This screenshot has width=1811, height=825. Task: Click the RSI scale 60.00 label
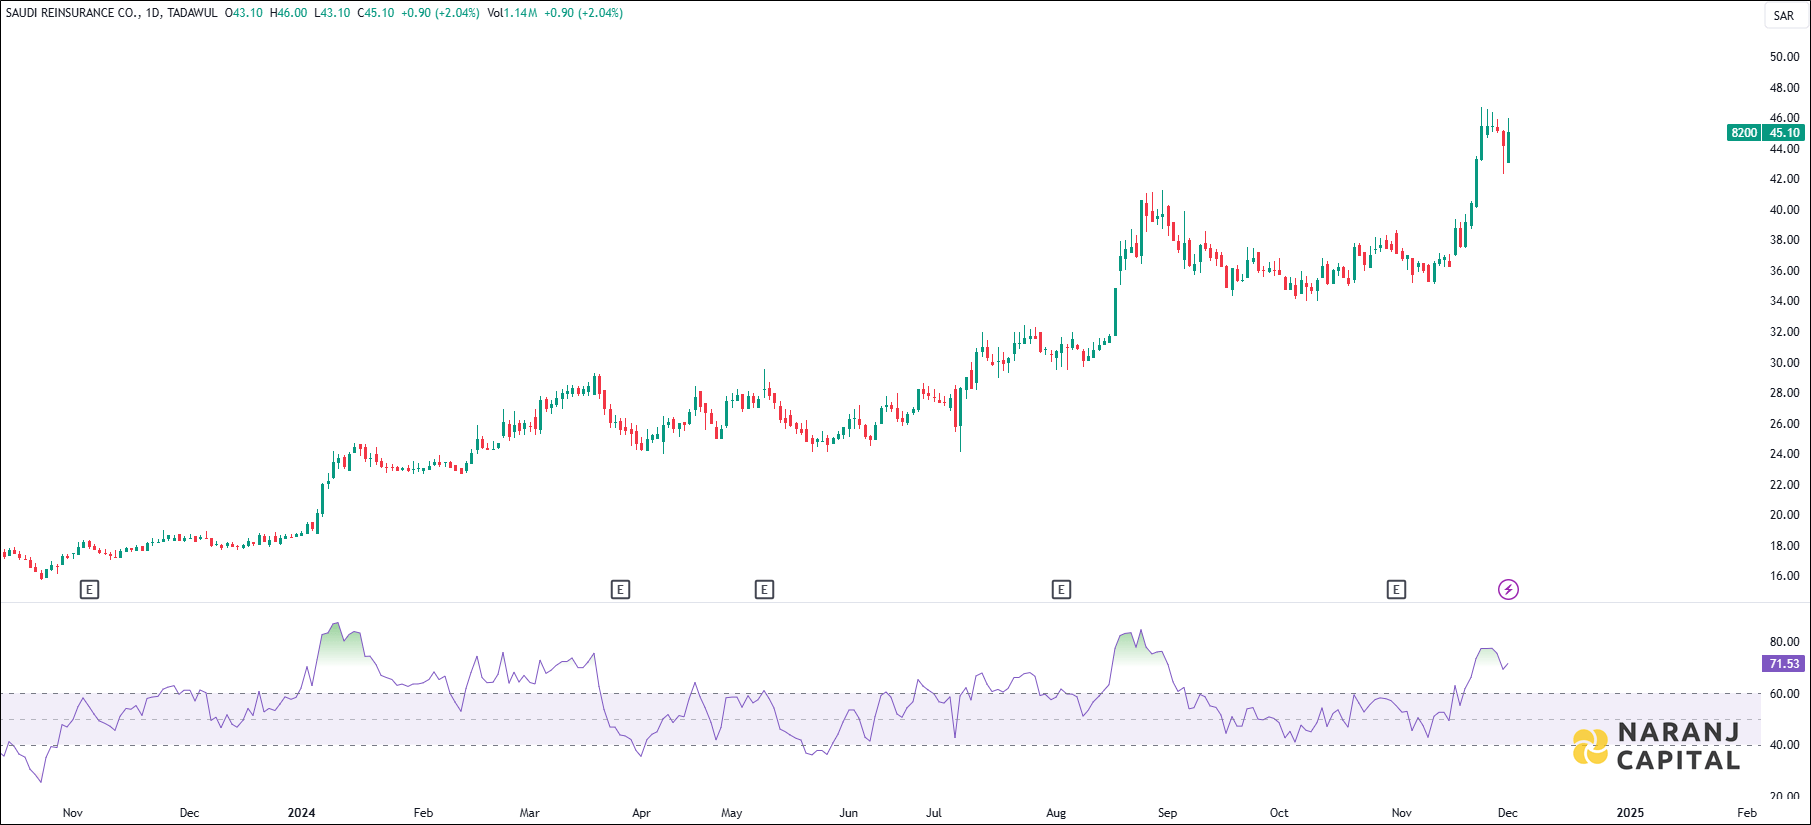click(x=1784, y=694)
